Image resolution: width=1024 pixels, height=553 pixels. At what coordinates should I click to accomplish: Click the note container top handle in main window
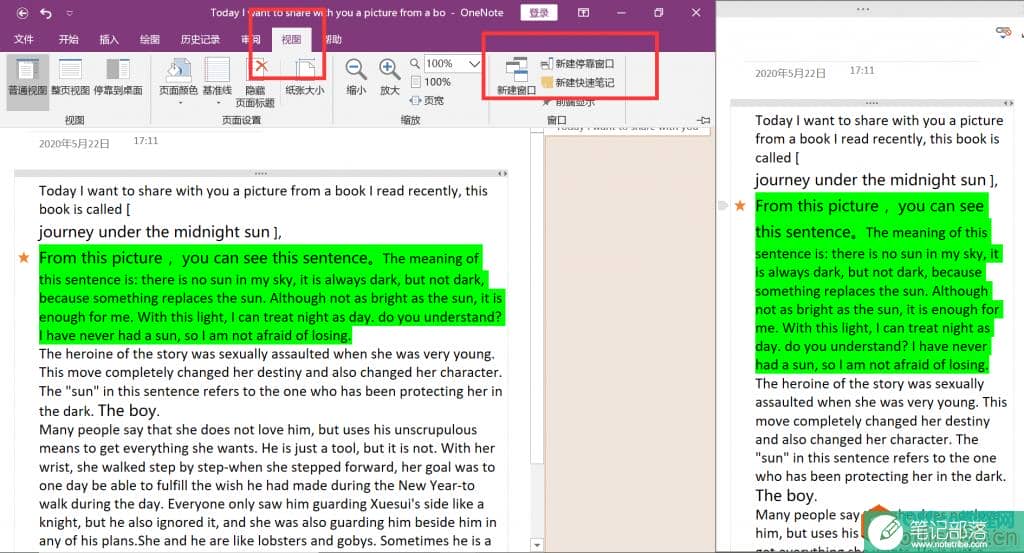[x=261, y=174]
